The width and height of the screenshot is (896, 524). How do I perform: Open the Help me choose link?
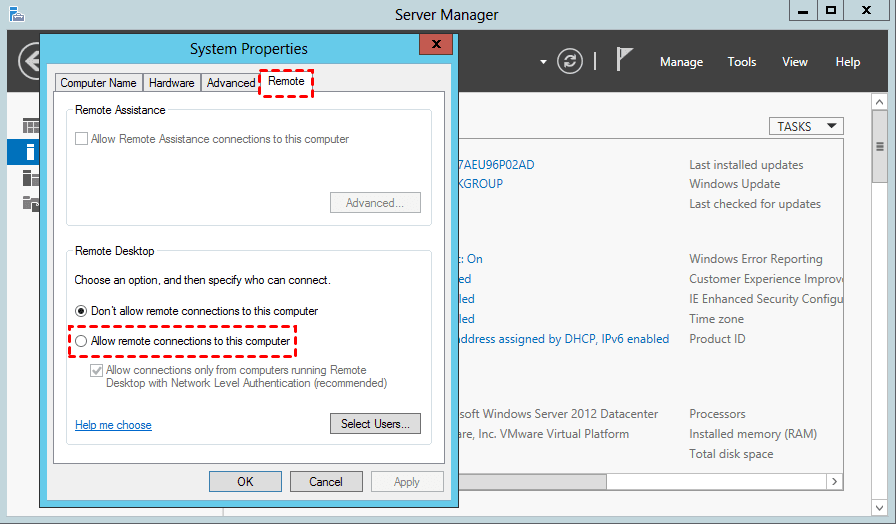(x=113, y=425)
